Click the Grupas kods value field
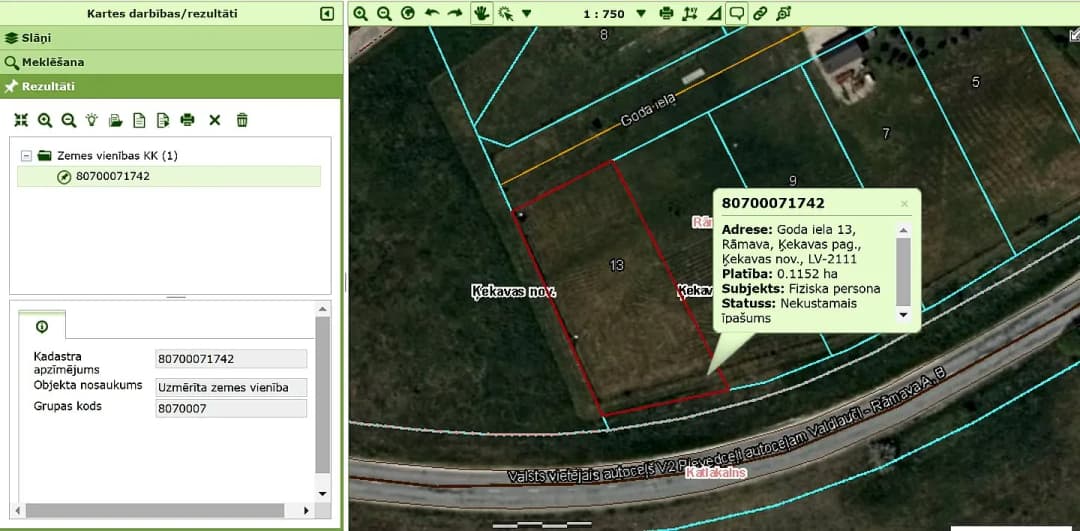This screenshot has height=531, width=1080. (231, 408)
